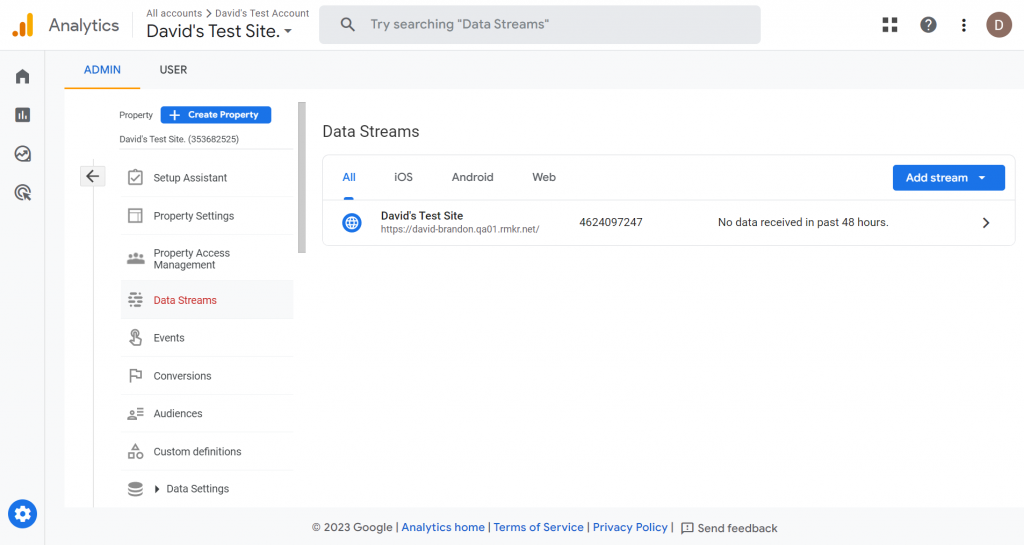Screen dimensions: 1024x545
Task: Click the Create Property button
Action: click(216, 115)
